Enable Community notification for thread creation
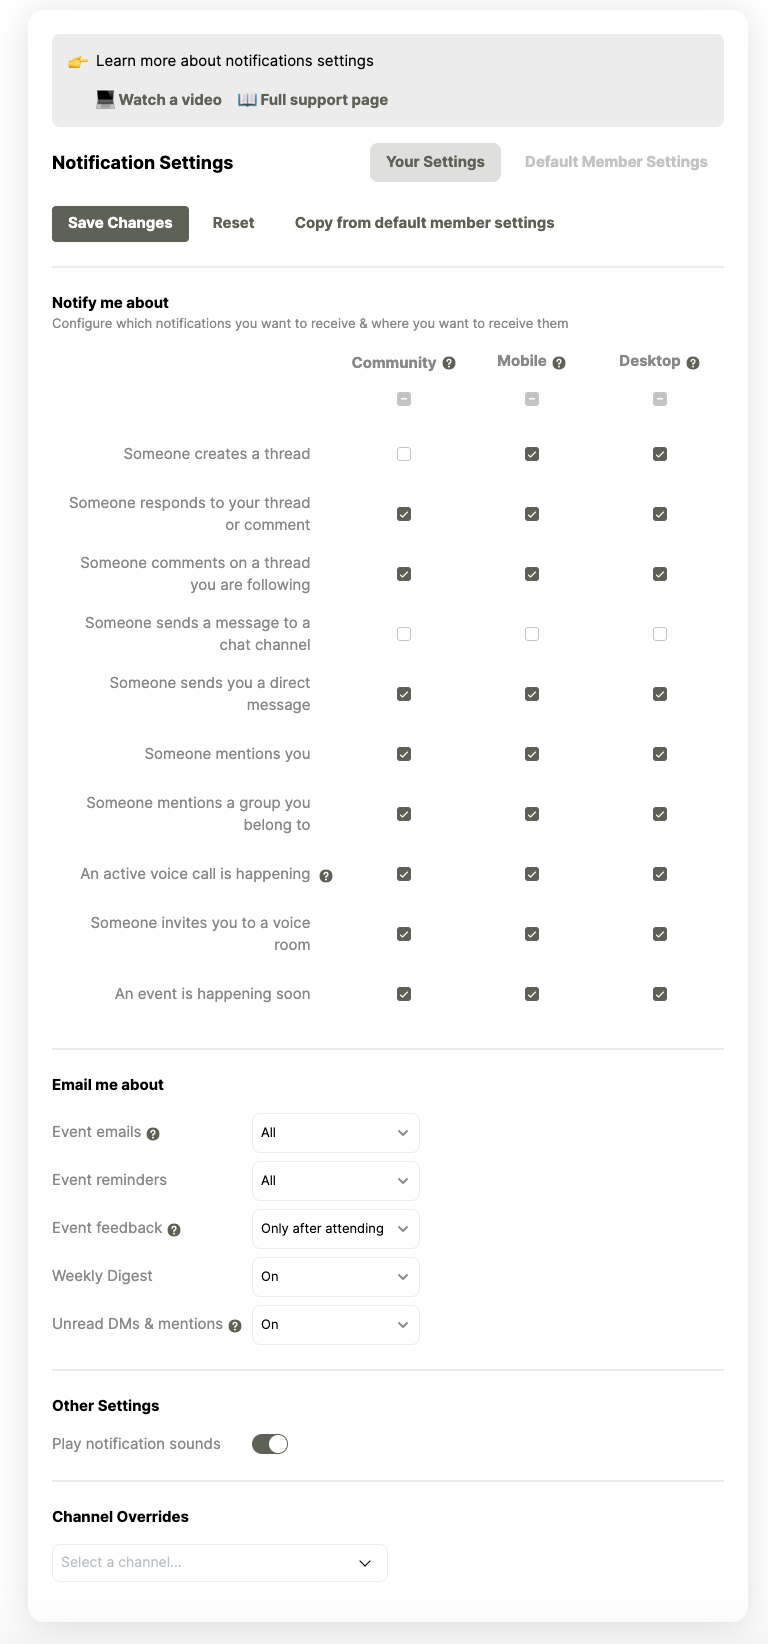The height and width of the screenshot is (1644, 768). (x=404, y=454)
